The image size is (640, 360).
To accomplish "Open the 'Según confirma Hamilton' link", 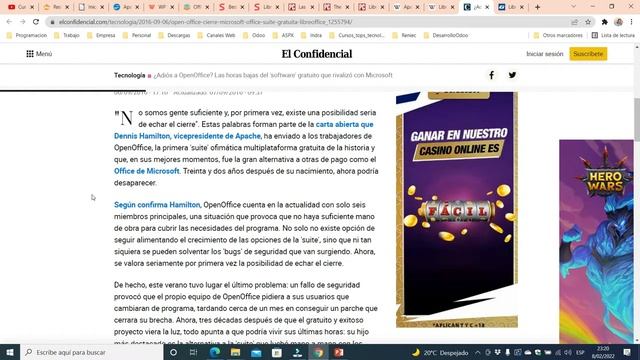I will pyautogui.click(x=157, y=205).
